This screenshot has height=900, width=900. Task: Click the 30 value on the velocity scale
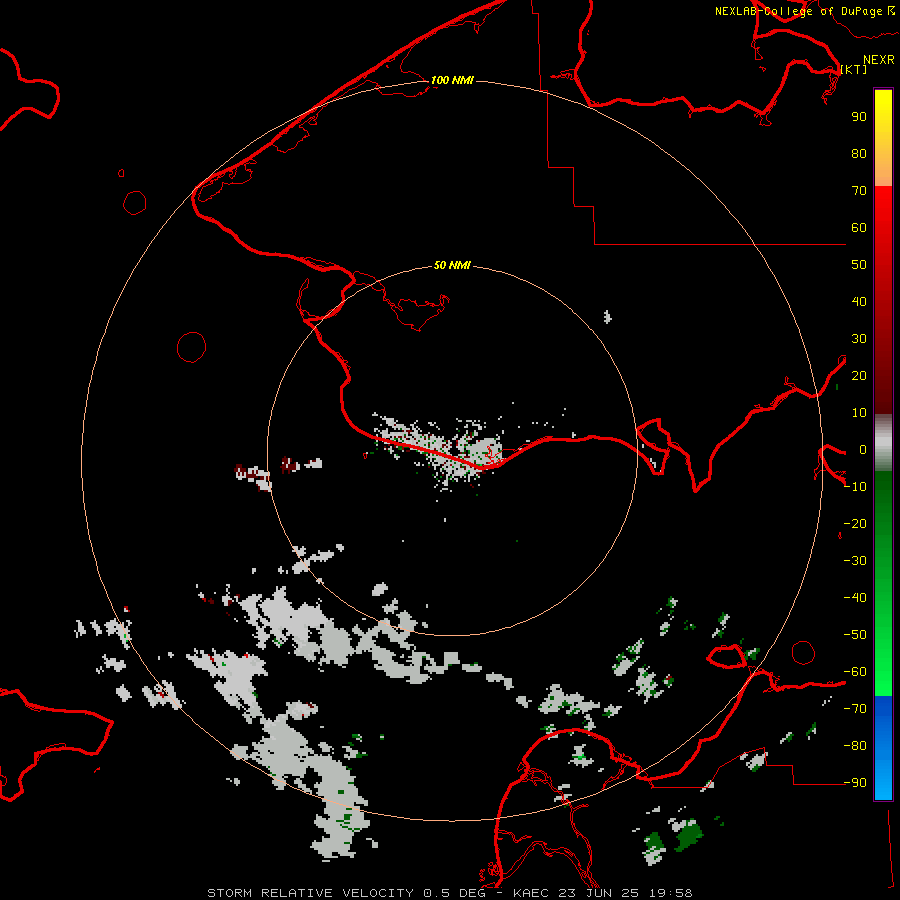click(859, 339)
